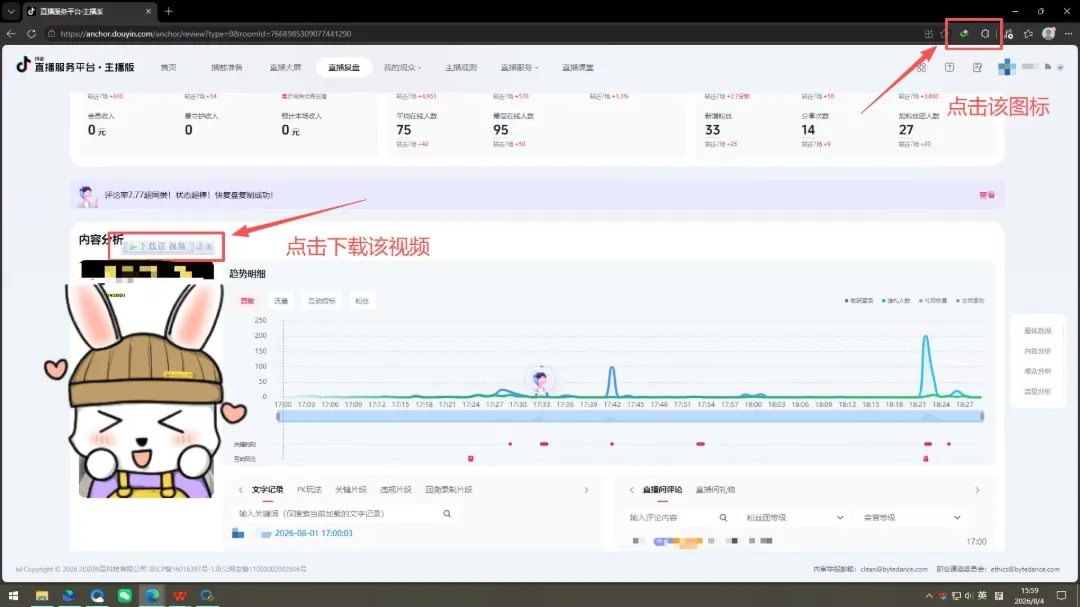This screenshot has width=1080, height=607.
Task: Click the left handle of time range slider
Action: click(278, 416)
